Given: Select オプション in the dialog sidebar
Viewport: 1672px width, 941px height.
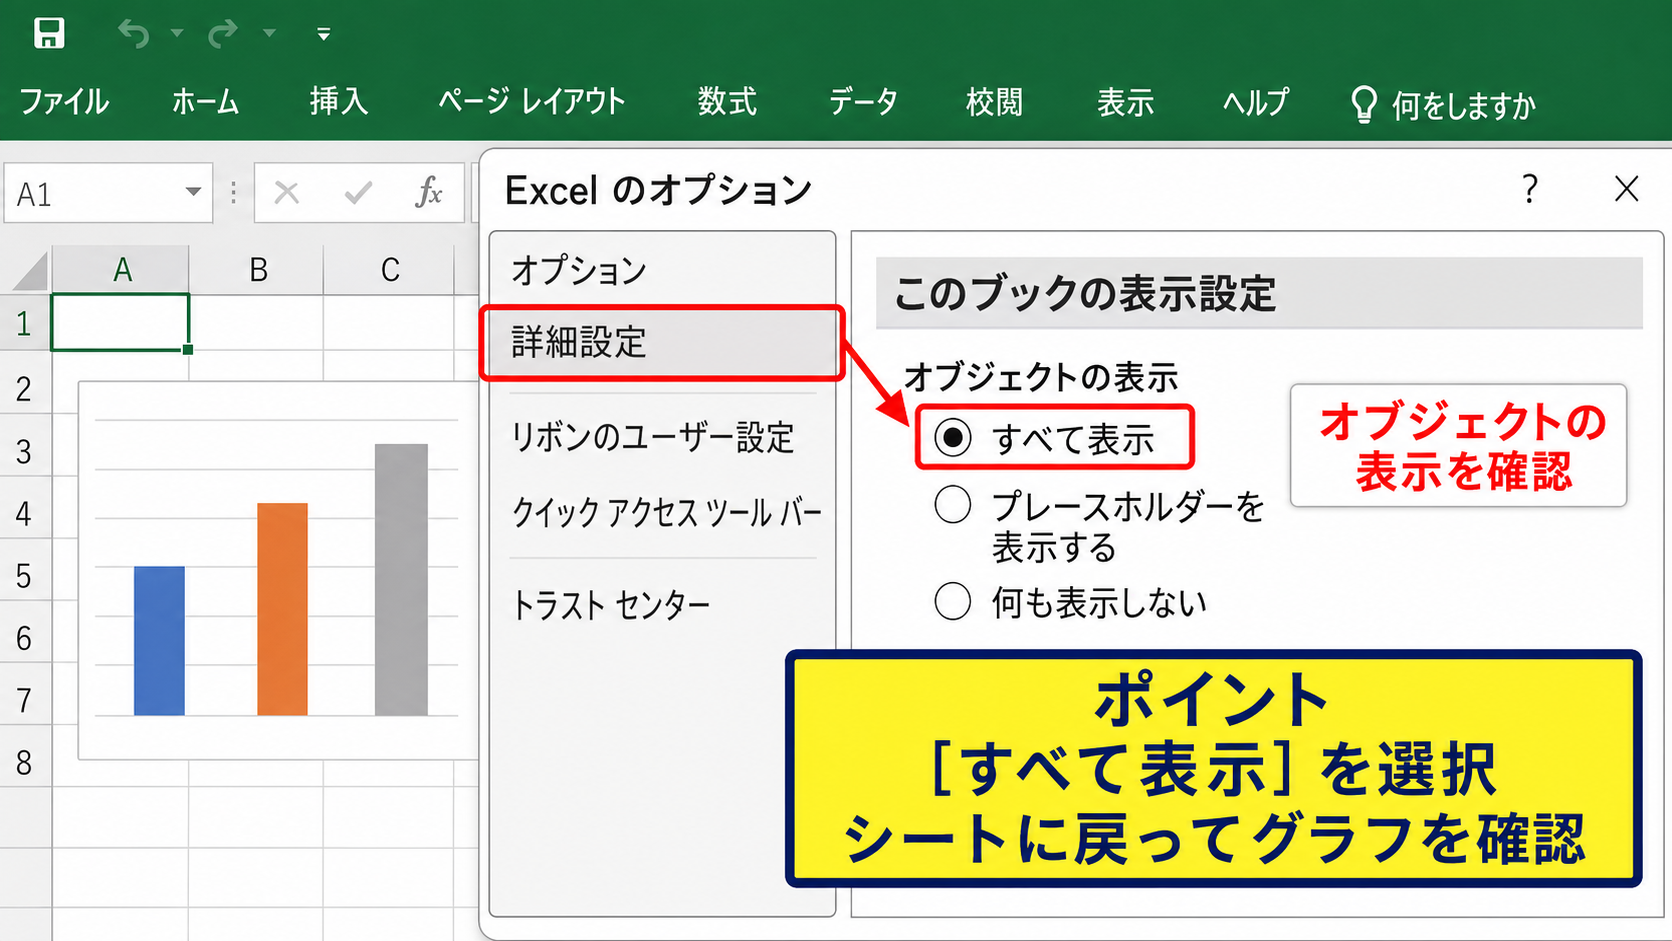Looking at the screenshot, I should (662, 270).
